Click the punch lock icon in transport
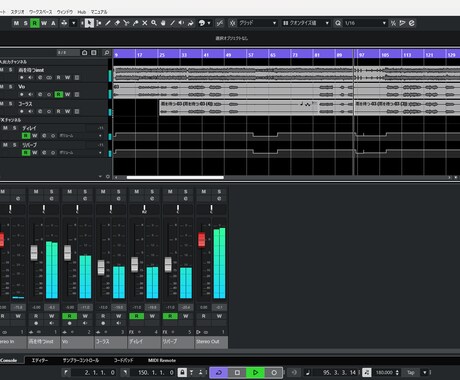 pyautogui.click(x=182, y=372)
